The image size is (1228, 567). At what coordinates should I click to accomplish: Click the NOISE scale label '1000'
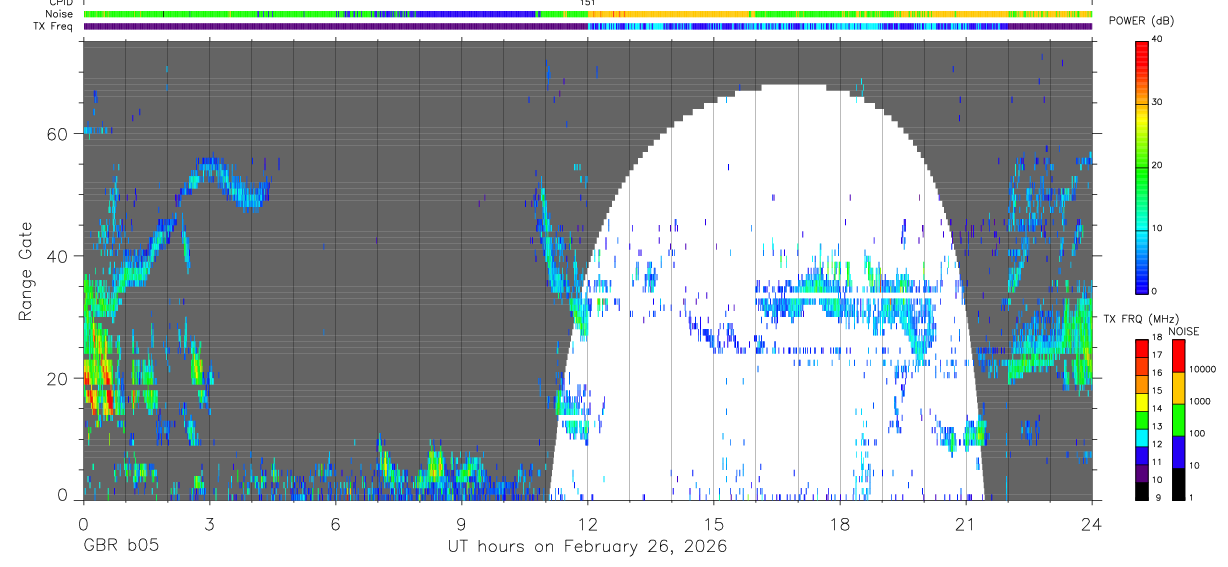point(1200,402)
